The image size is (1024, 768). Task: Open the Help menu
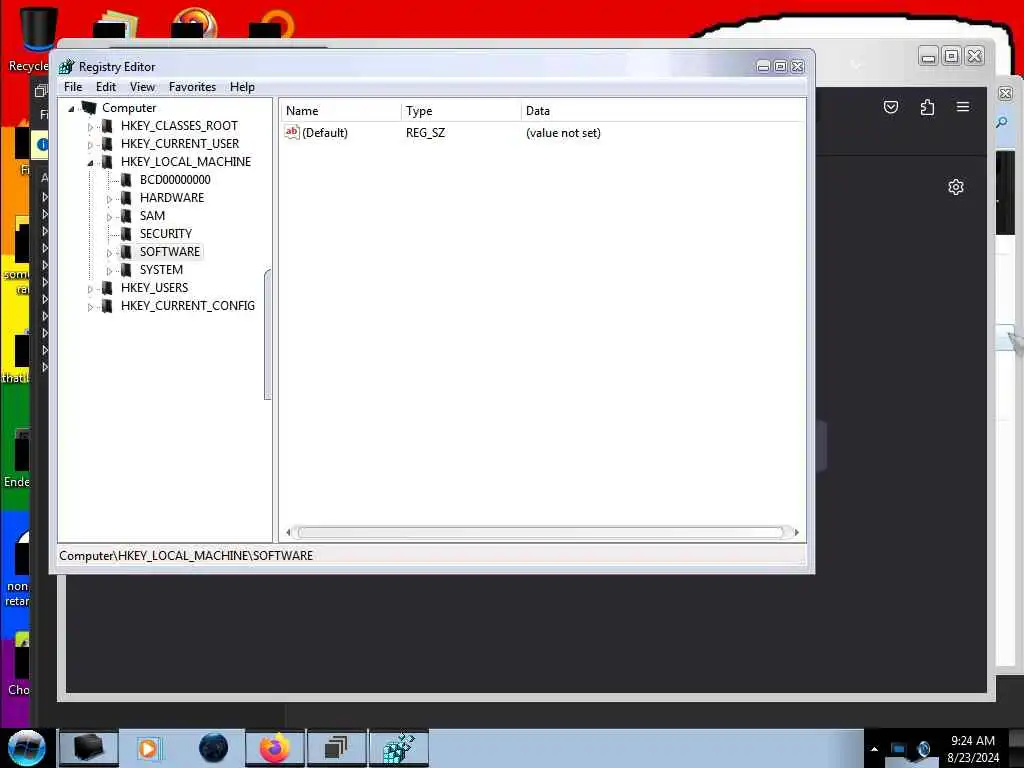[x=242, y=87]
